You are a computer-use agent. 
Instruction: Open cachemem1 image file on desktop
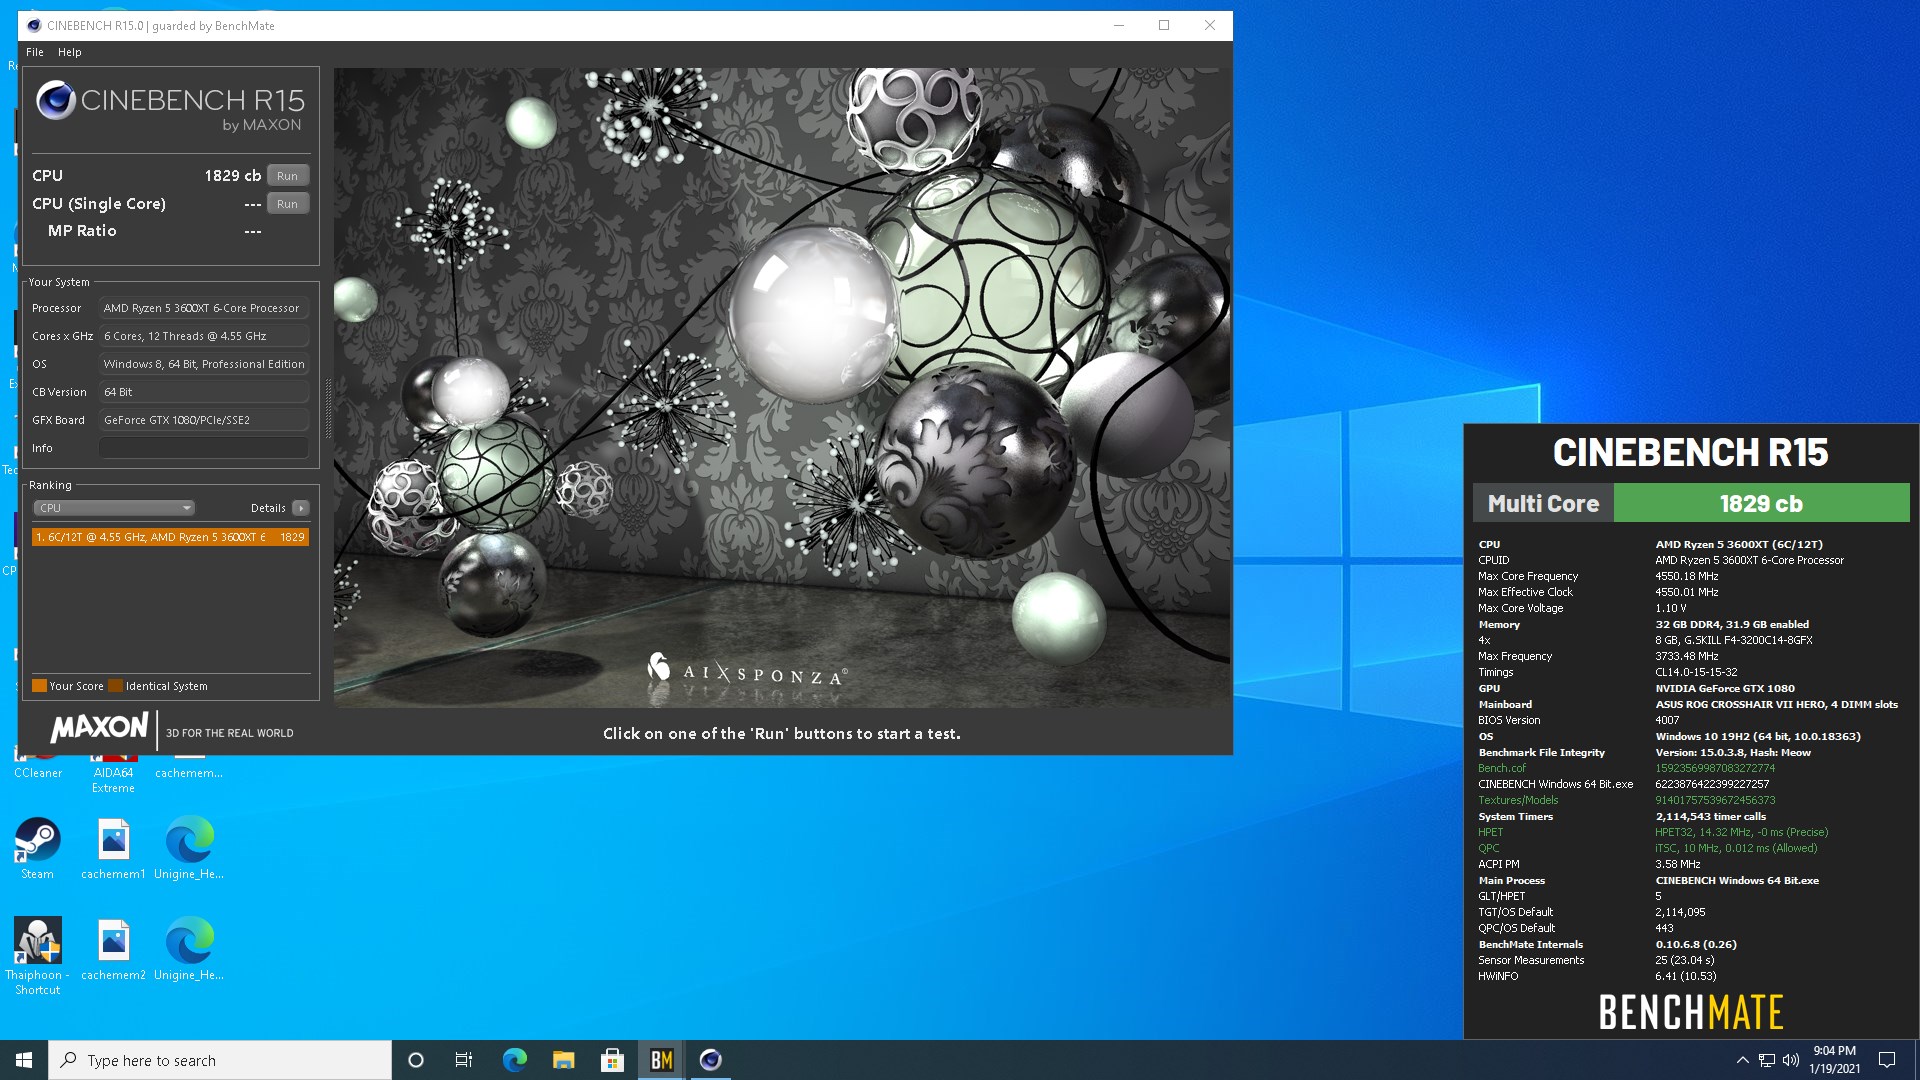click(x=113, y=848)
